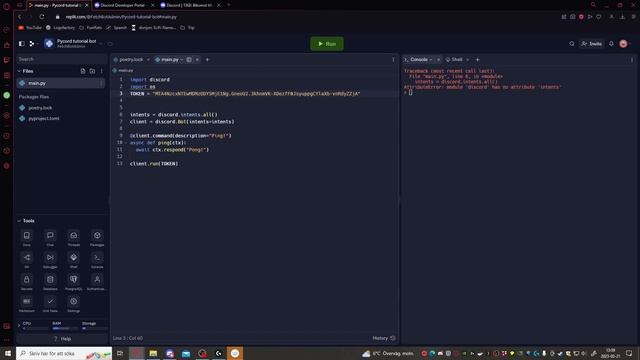The image size is (640, 360).
Task: Open the weather widget in taskbar
Action: point(388,353)
